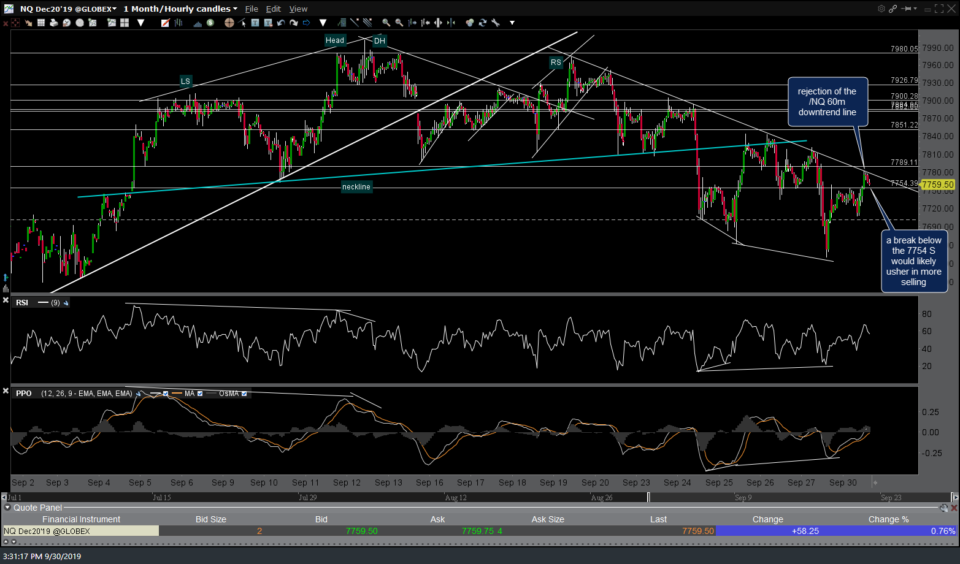Click the bar chart type icon
Image resolution: width=960 pixels, height=564 pixels.
pos(178,23)
